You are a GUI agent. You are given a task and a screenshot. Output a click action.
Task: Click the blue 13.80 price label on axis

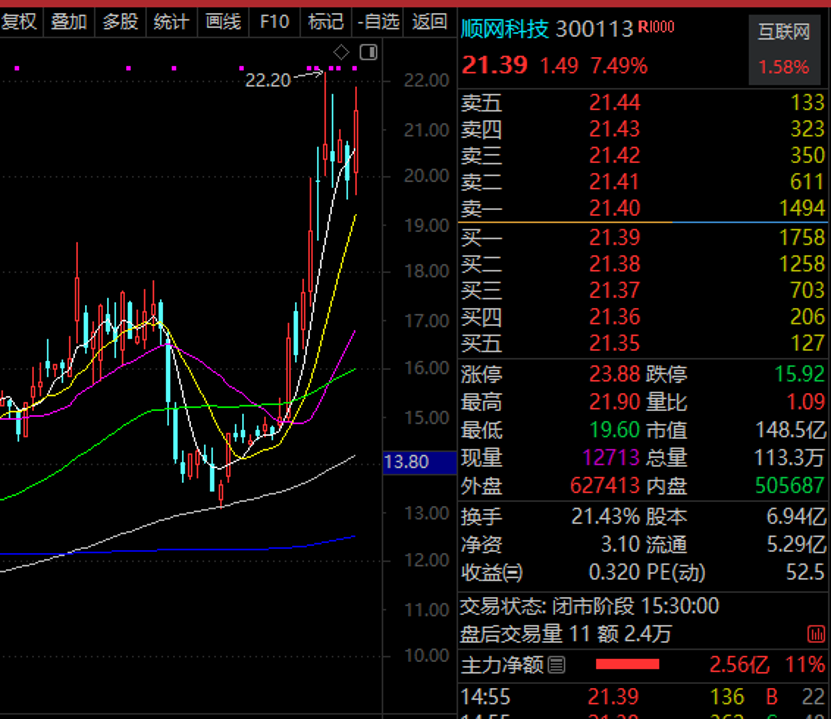pyautogui.click(x=406, y=462)
